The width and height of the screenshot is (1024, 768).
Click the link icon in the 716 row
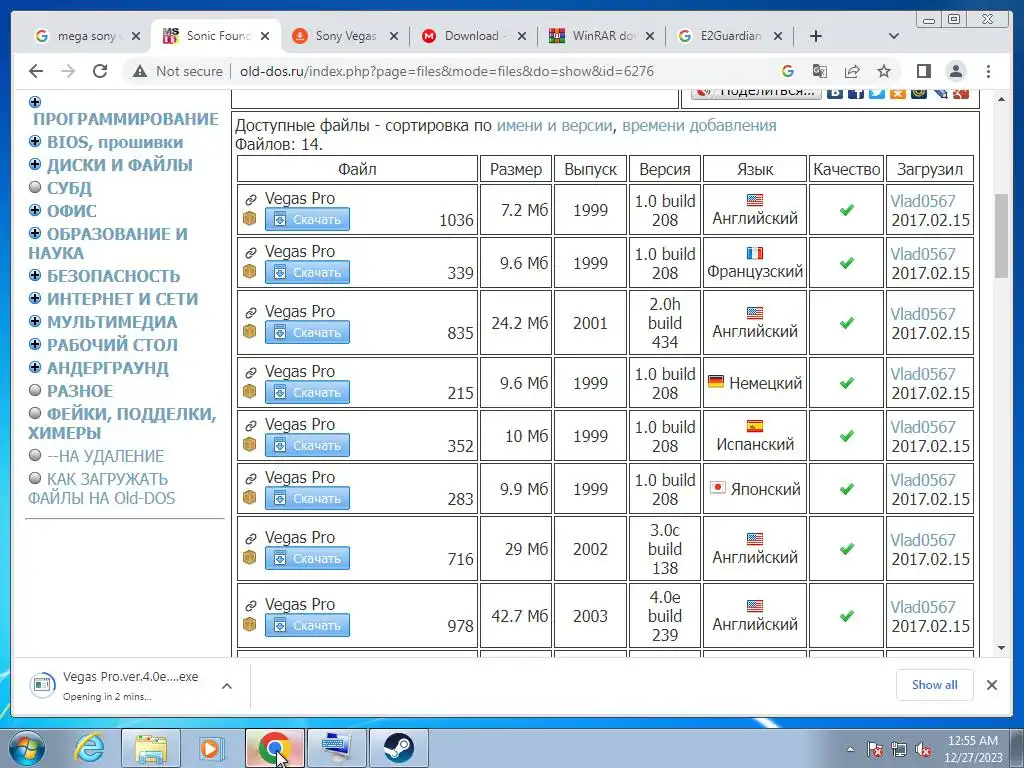point(250,538)
